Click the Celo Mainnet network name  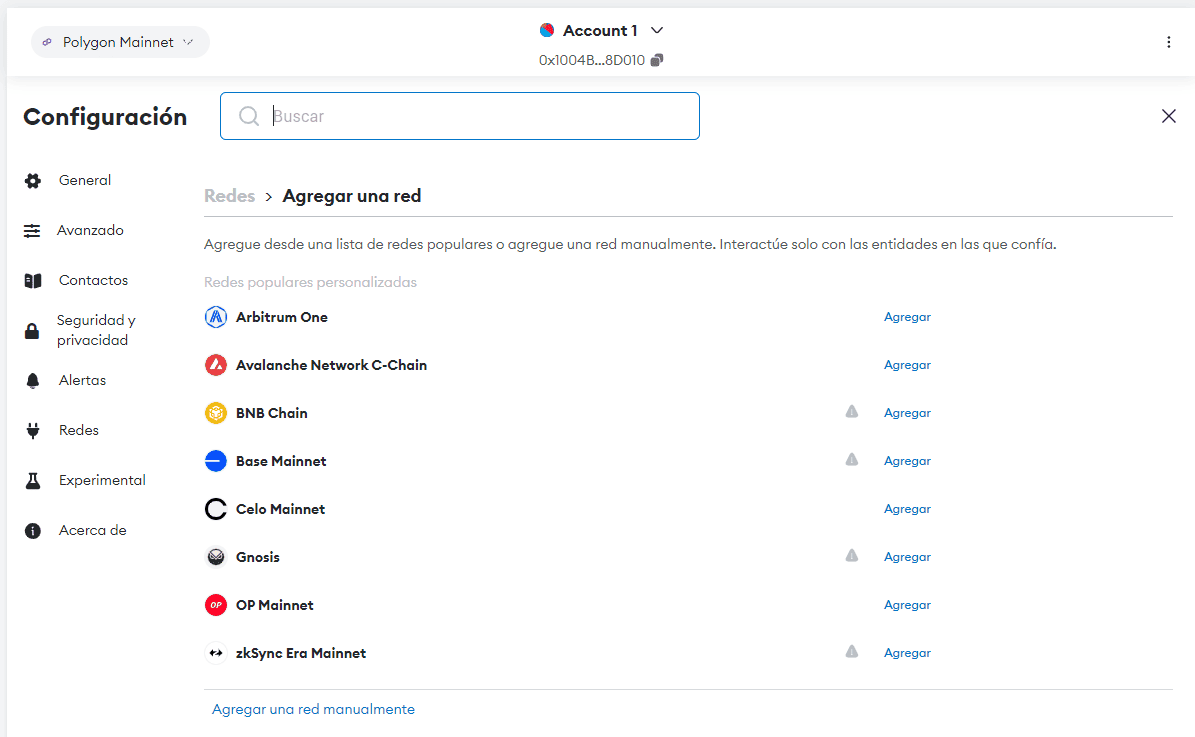click(x=280, y=509)
